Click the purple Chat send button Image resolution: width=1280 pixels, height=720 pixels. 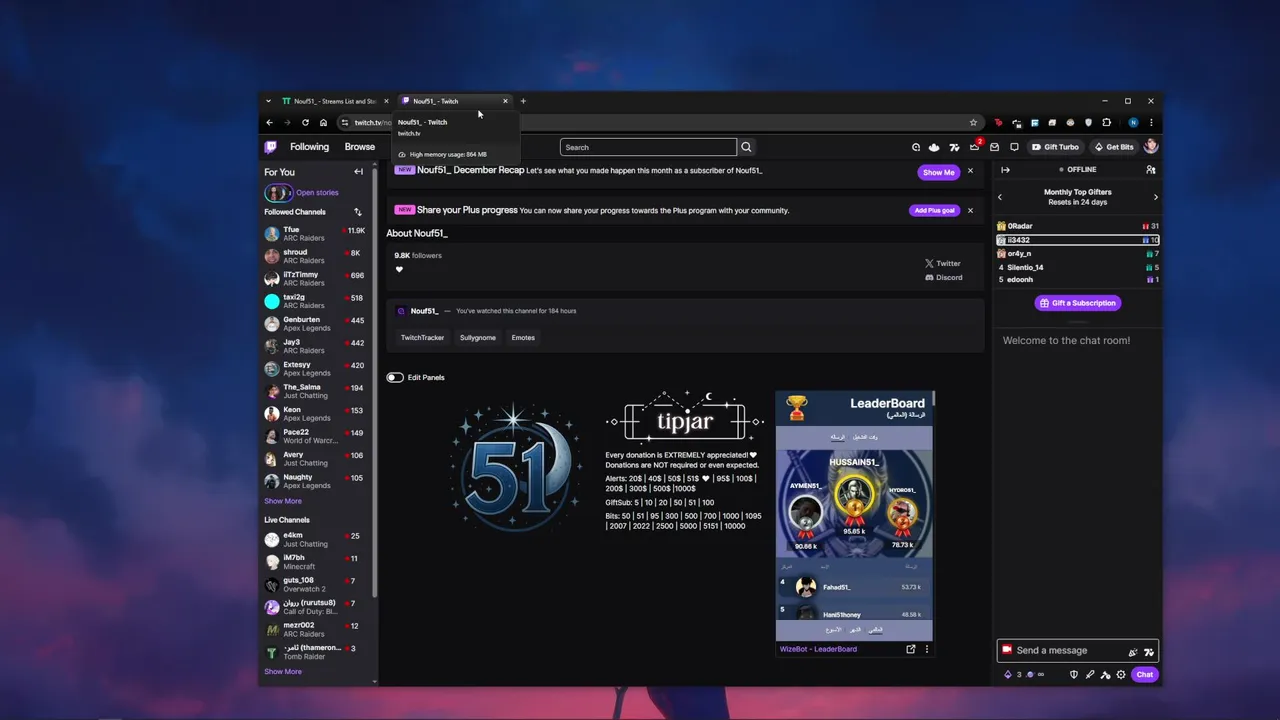(1145, 675)
